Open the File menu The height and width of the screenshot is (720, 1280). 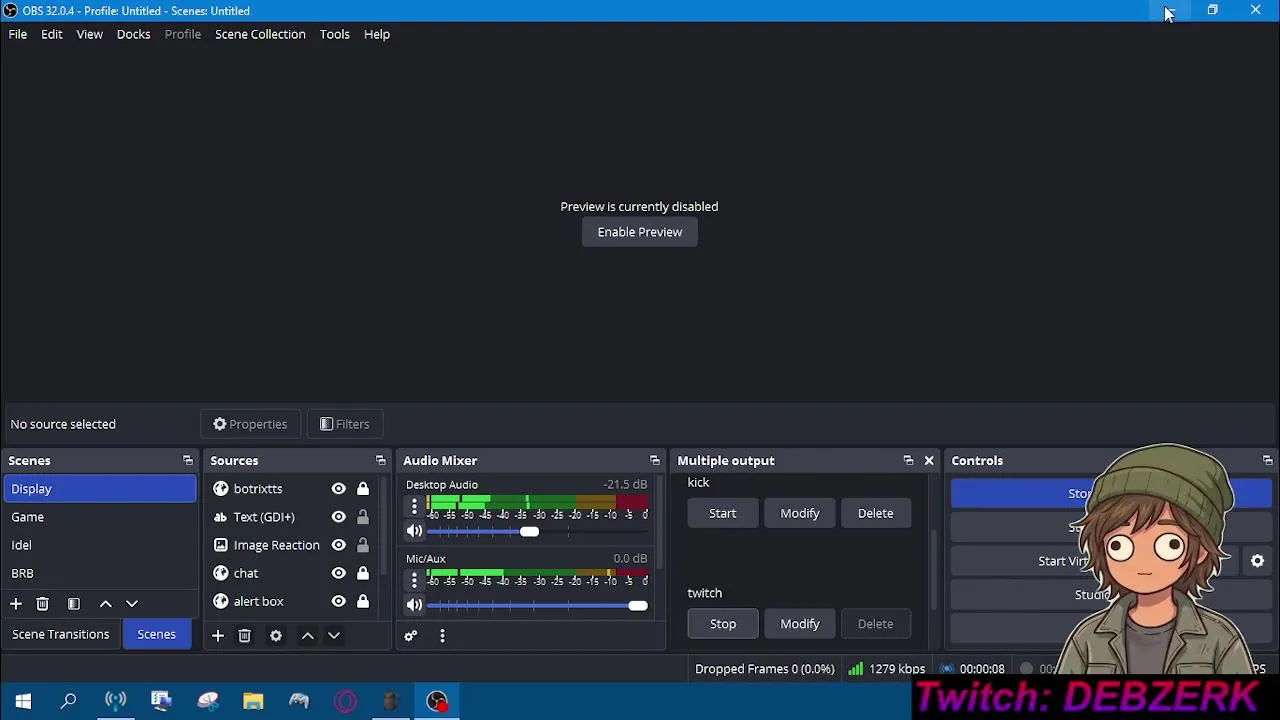(18, 34)
